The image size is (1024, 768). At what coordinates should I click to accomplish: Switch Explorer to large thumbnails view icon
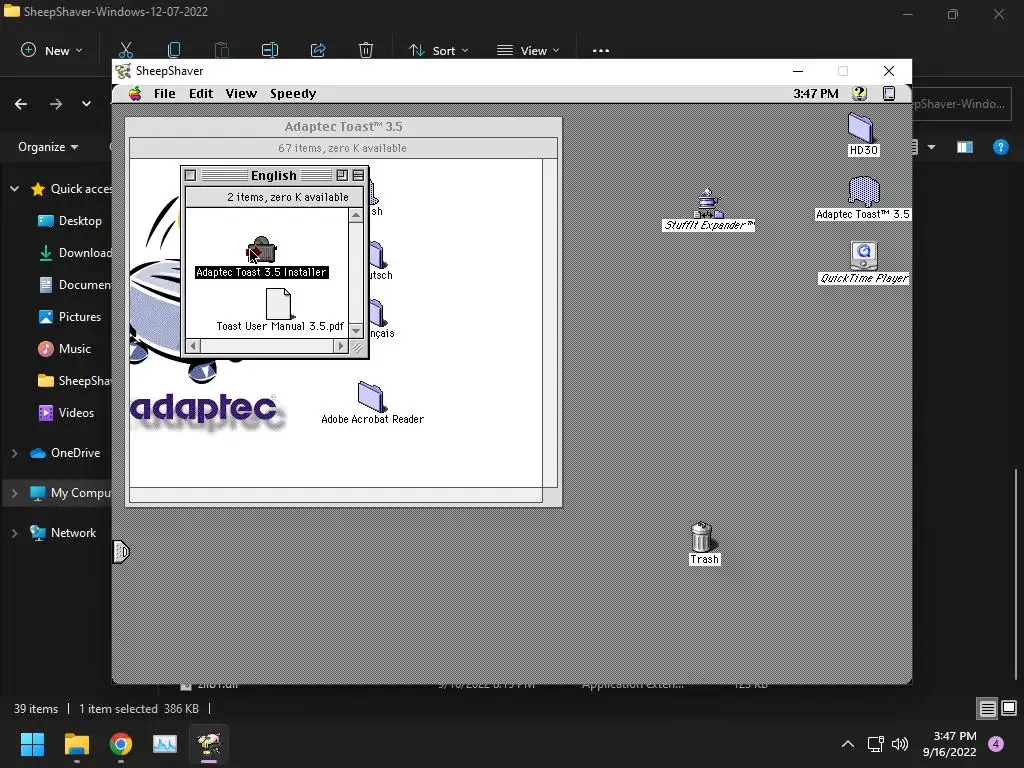tap(1009, 708)
